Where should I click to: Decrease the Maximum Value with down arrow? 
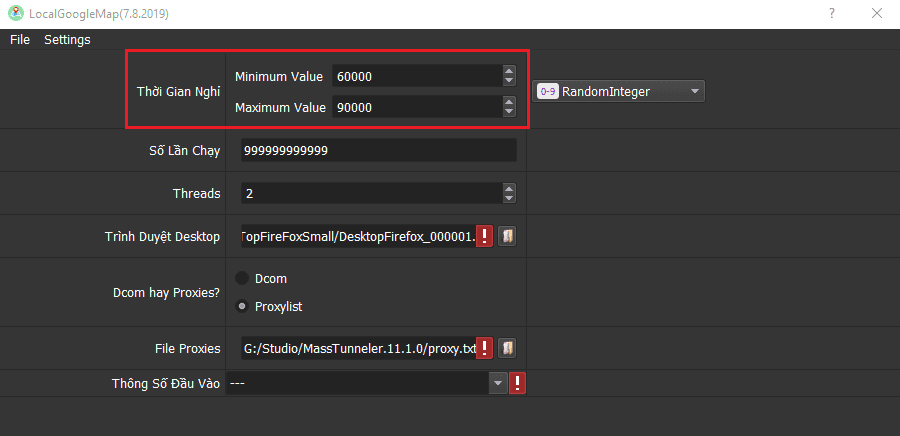click(509, 112)
